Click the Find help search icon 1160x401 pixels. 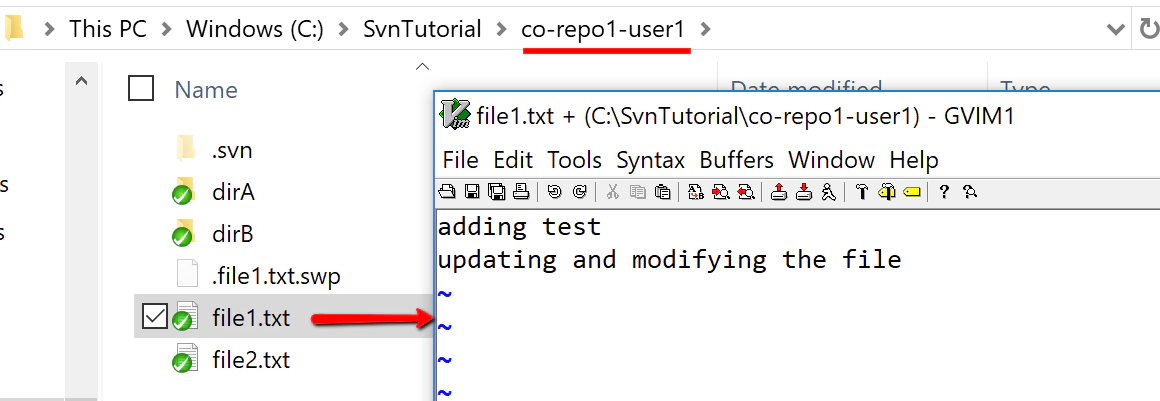970,192
